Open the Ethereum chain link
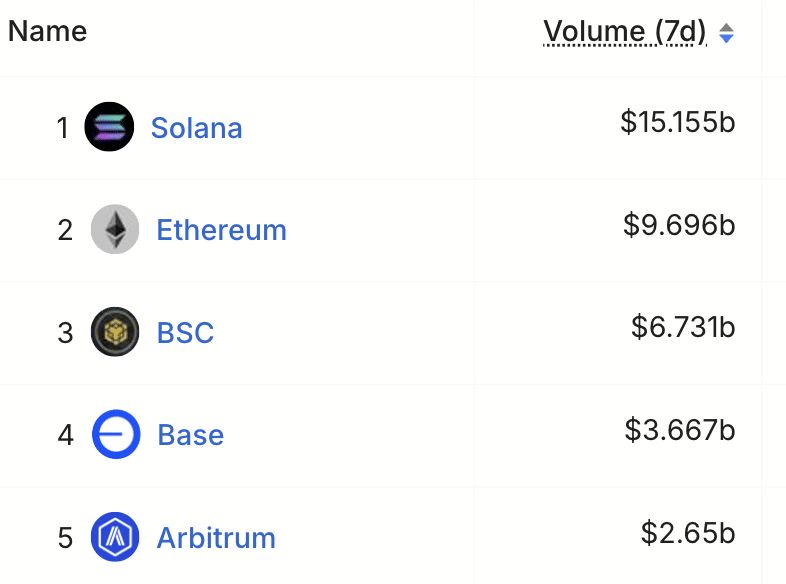The image size is (786, 584). click(221, 230)
